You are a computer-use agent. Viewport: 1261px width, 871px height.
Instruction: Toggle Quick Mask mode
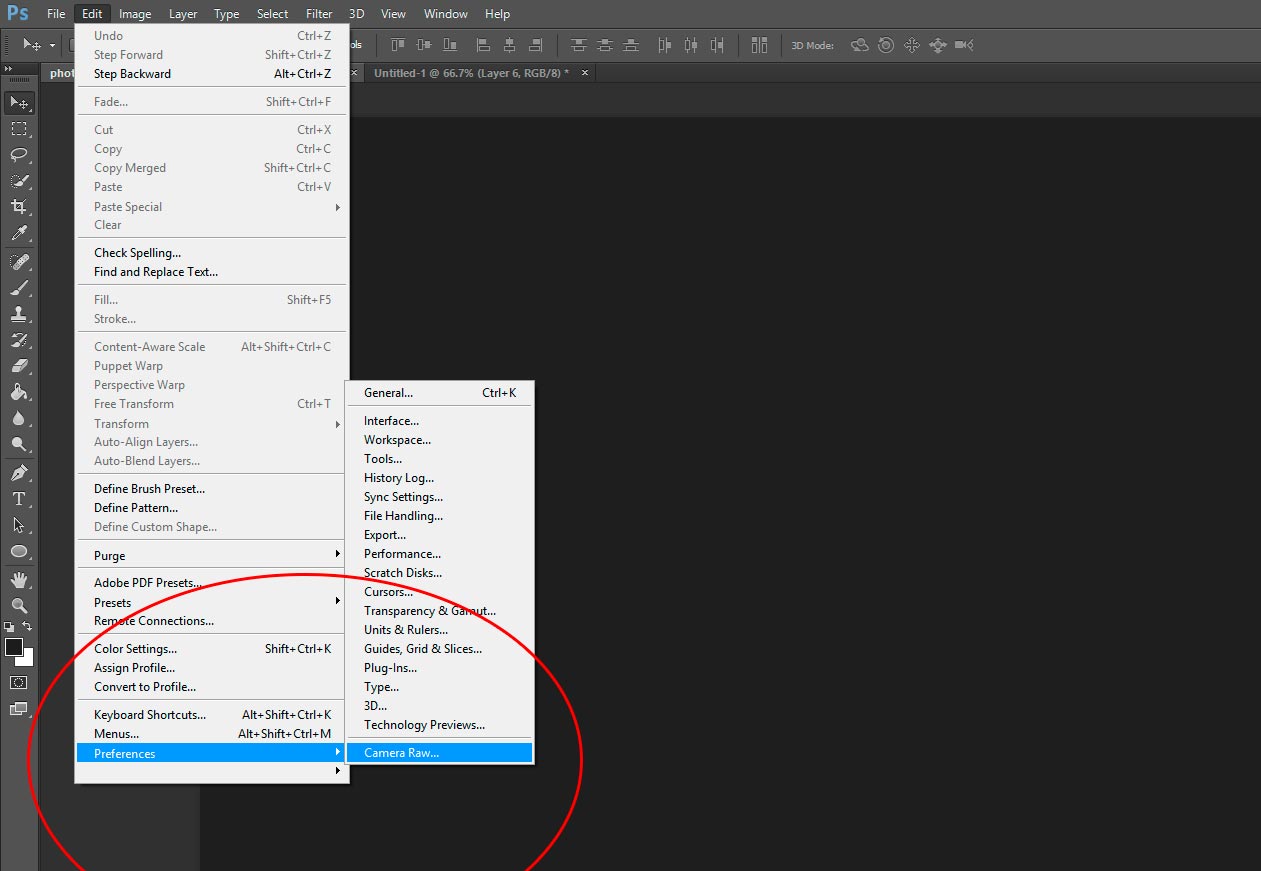click(19, 683)
